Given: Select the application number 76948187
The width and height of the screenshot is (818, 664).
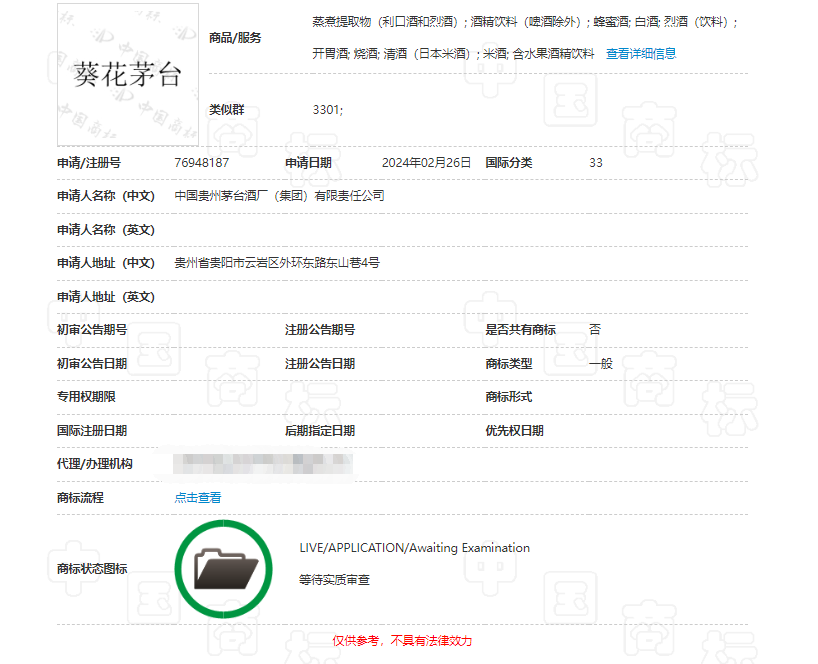Looking at the screenshot, I should click(x=201, y=163).
